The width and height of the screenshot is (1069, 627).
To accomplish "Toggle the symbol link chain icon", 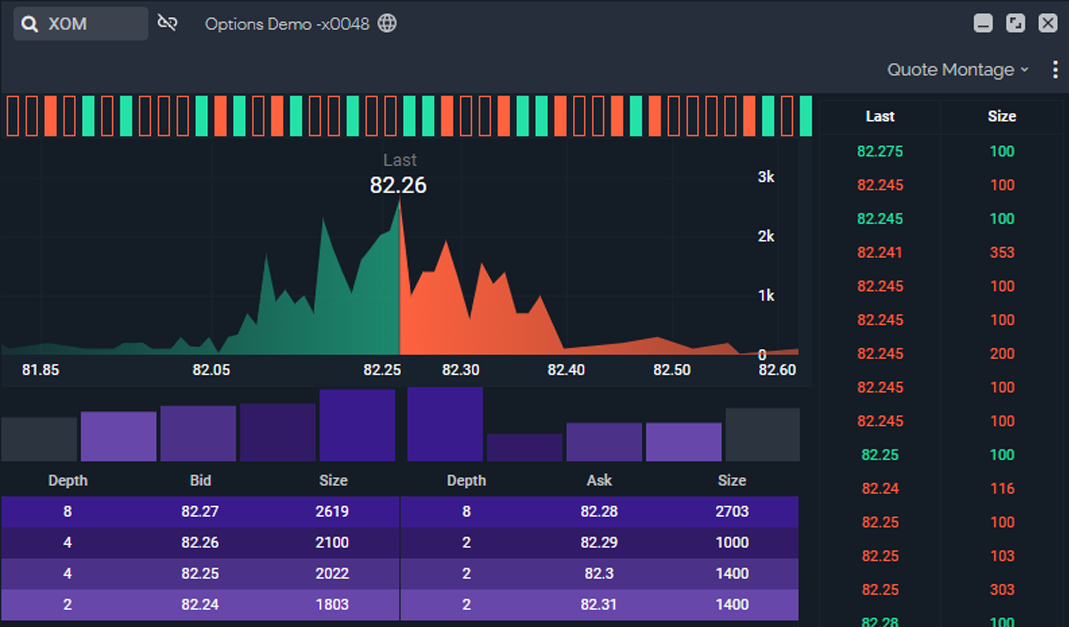I will [167, 23].
